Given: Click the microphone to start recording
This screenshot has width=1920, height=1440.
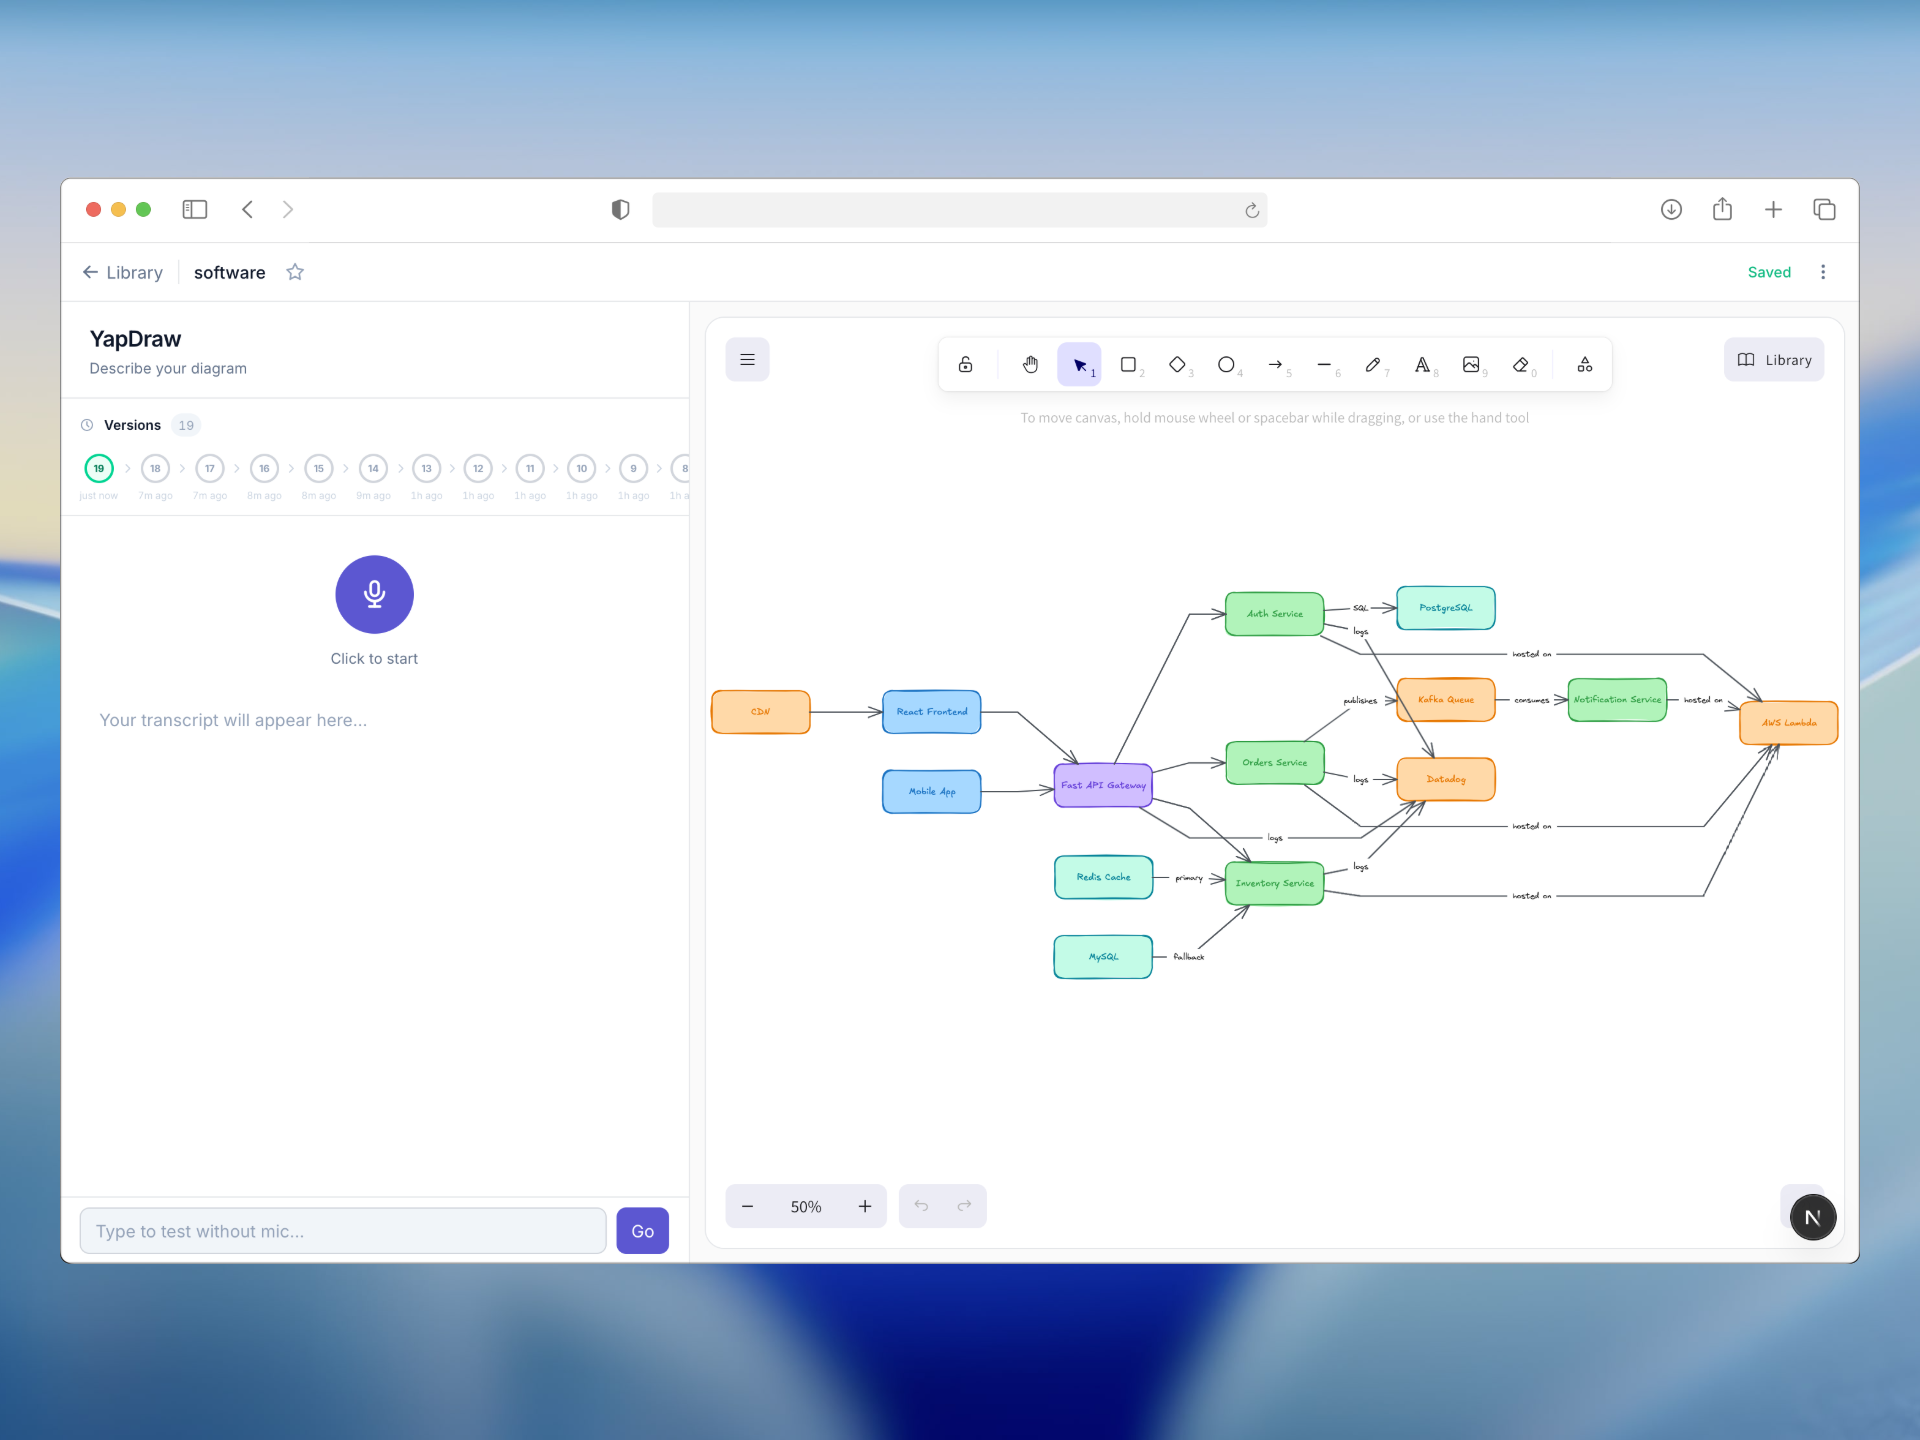Looking at the screenshot, I should (x=374, y=594).
